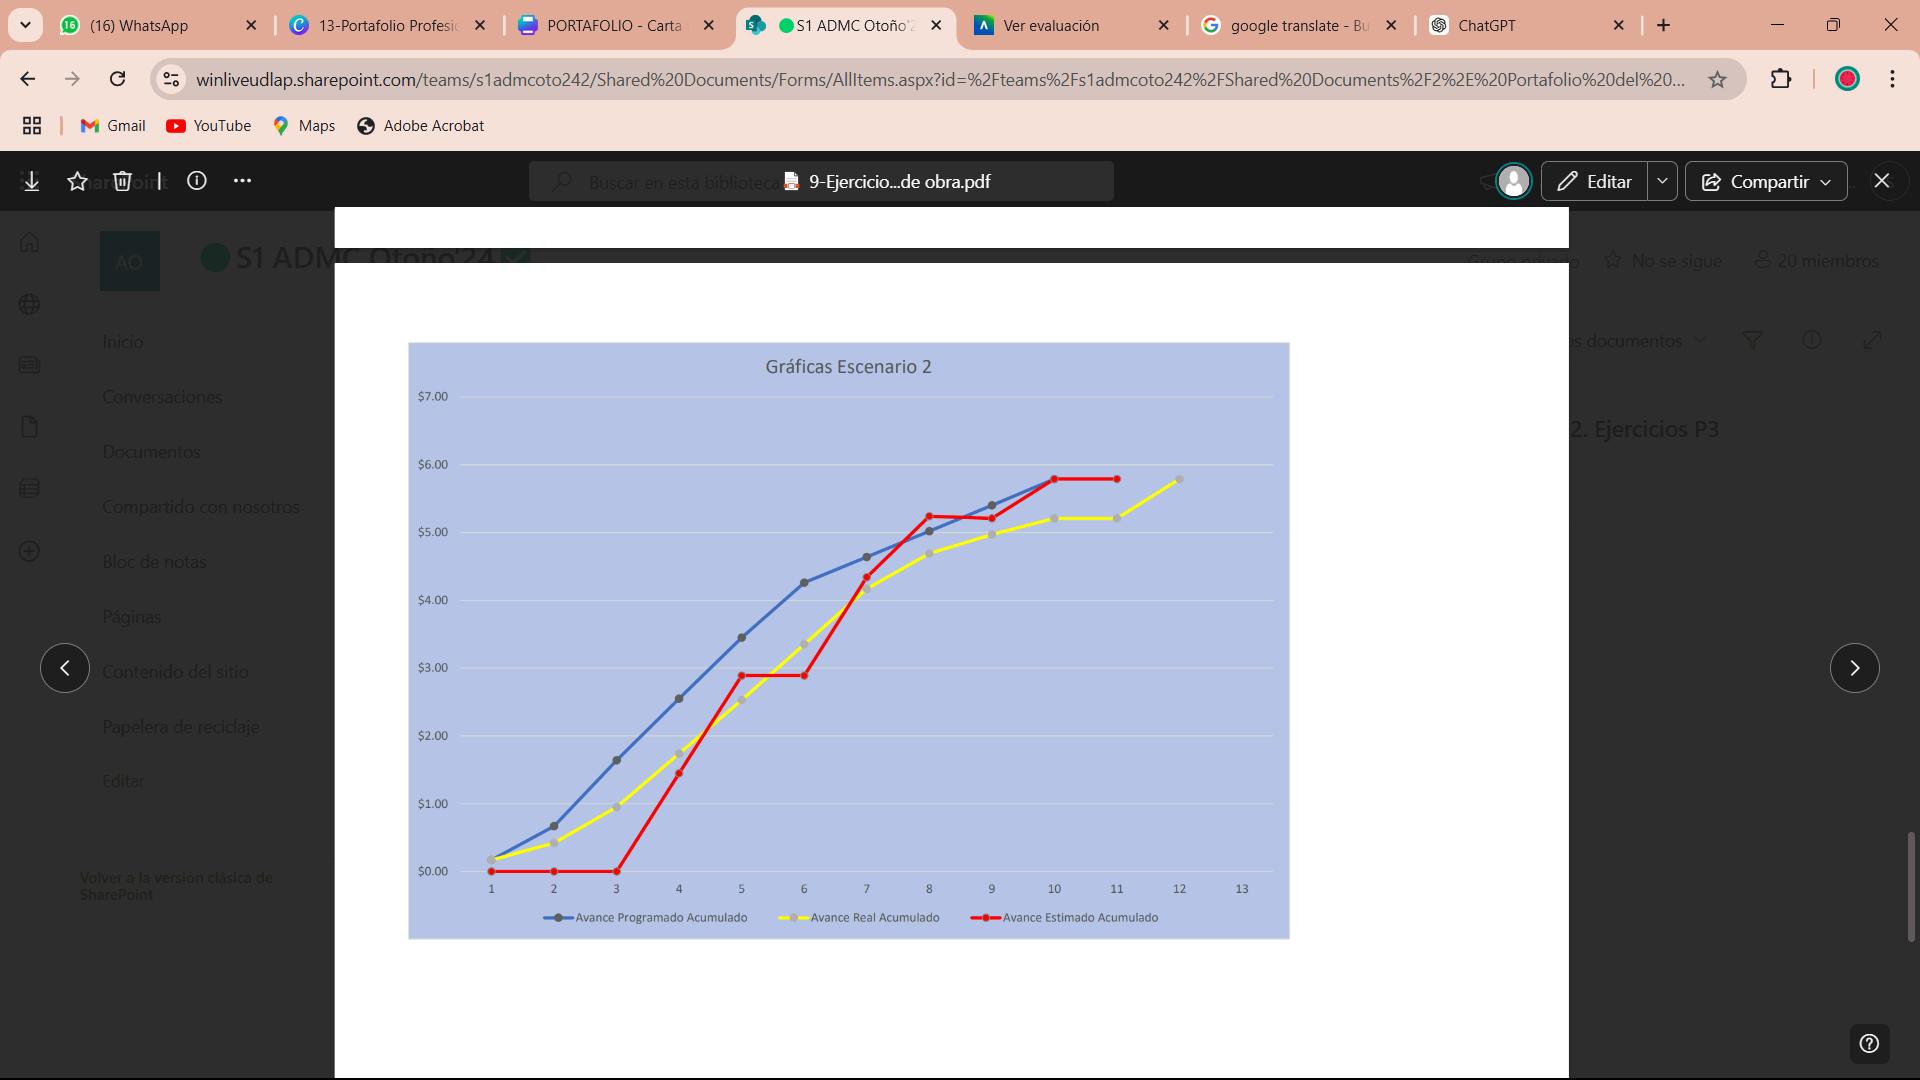1920x1080 pixels.
Task: Go to previous file with left arrow
Action: point(65,668)
